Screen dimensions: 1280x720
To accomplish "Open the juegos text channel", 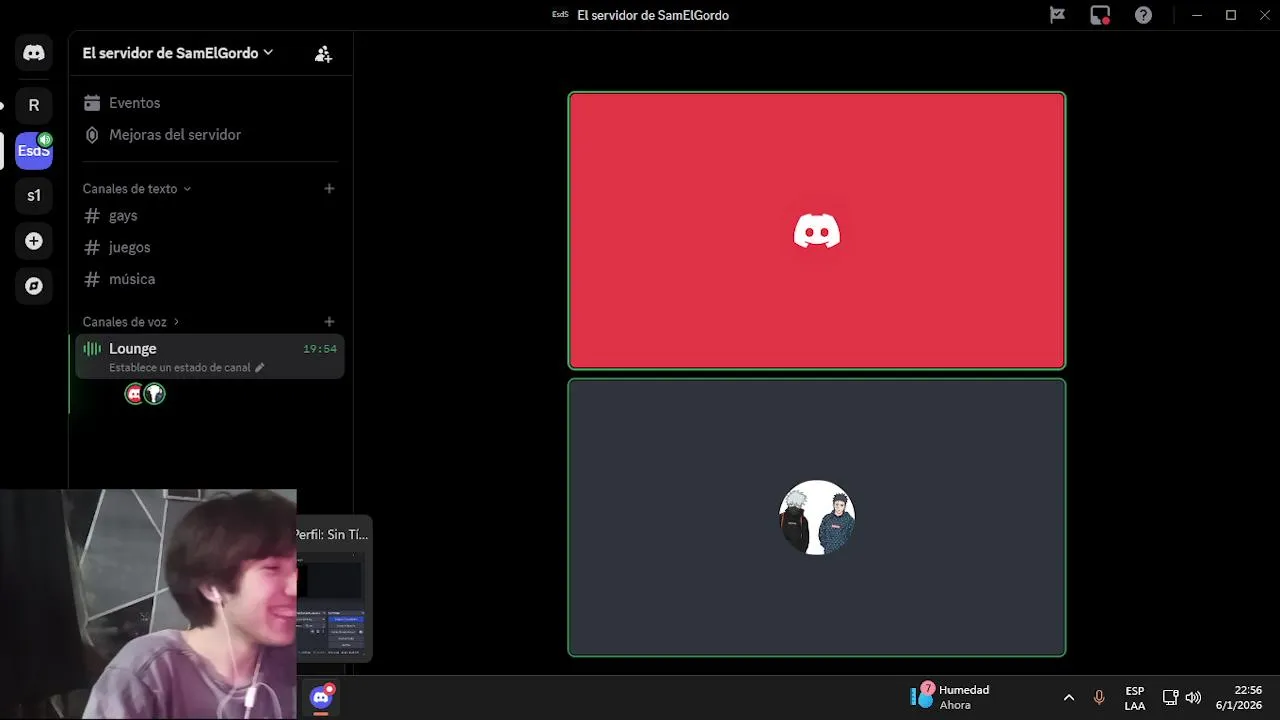I will click(x=210, y=247).
